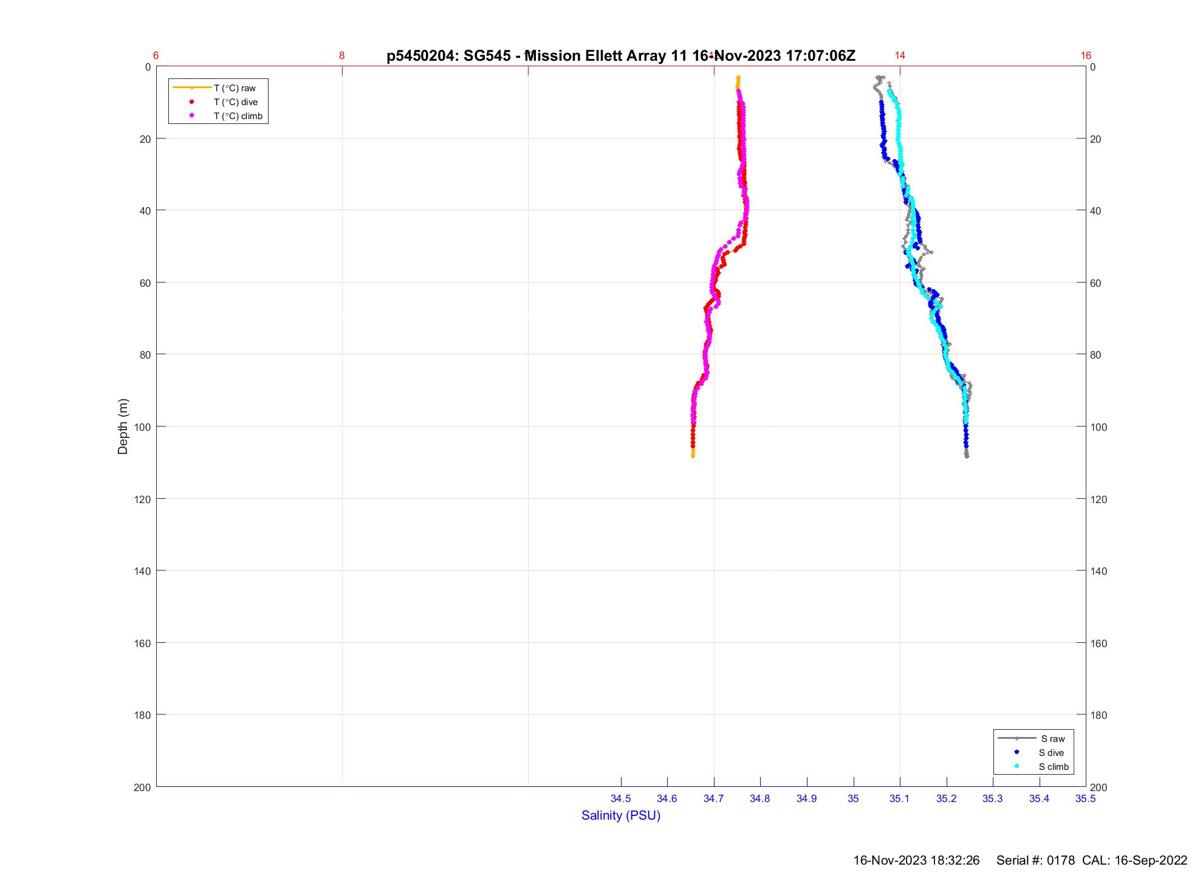Click the cyan dot marker for S climb
The width and height of the screenshot is (1200, 885).
1016,766
